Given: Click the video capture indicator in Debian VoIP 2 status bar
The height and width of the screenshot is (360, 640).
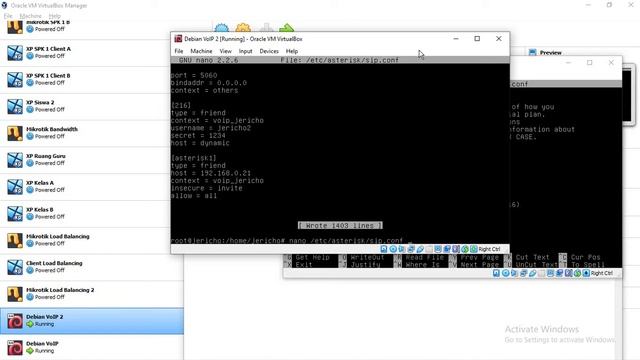Looking at the screenshot, I should point(447,249).
